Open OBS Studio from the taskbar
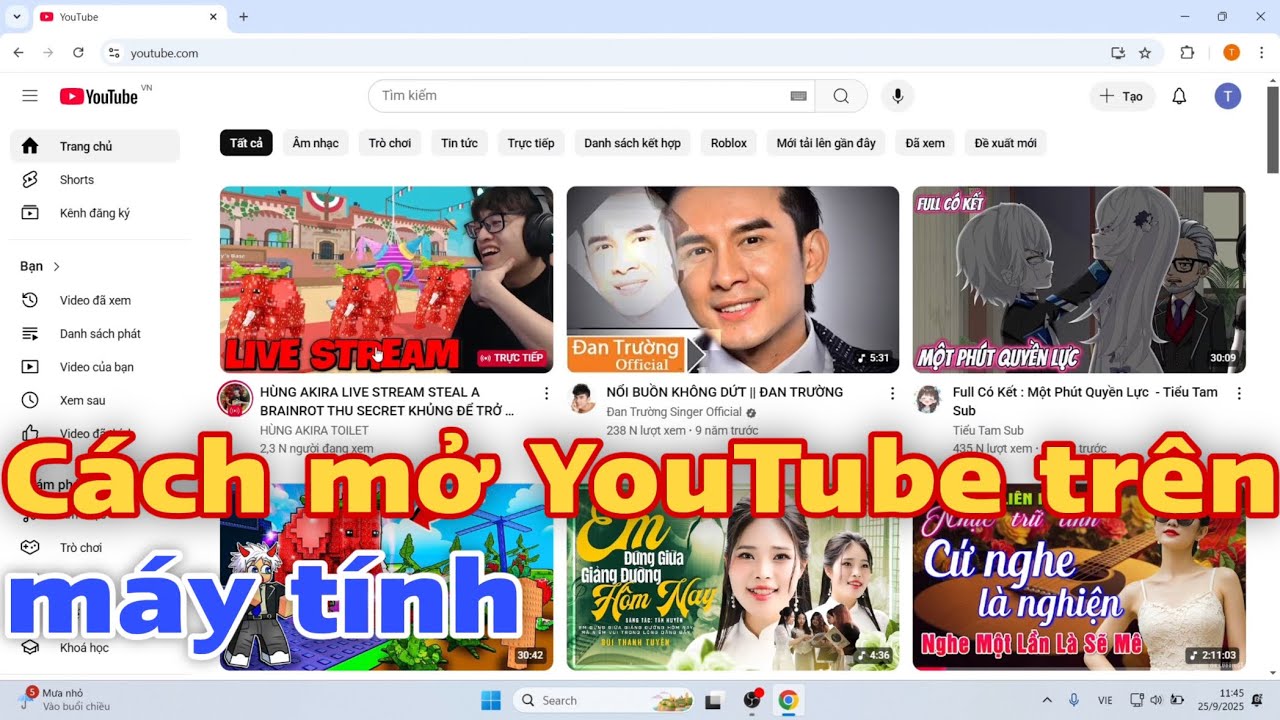 (x=751, y=700)
